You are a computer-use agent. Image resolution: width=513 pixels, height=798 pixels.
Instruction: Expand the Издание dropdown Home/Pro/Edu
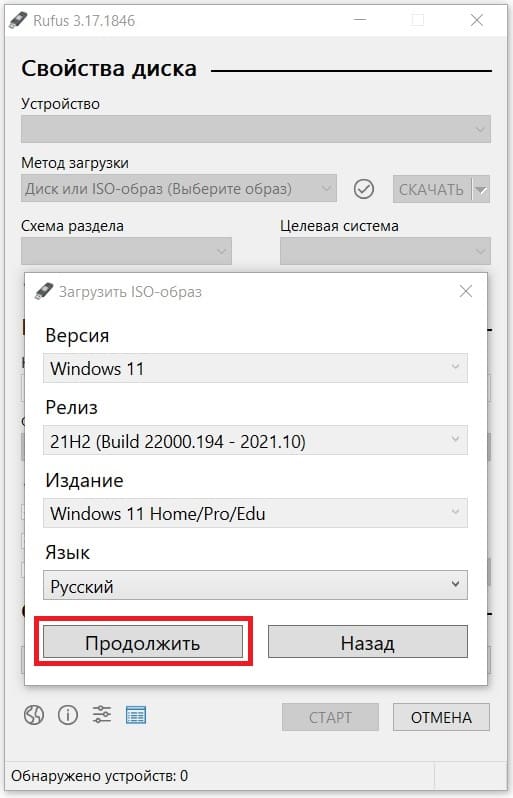pyautogui.click(x=255, y=513)
